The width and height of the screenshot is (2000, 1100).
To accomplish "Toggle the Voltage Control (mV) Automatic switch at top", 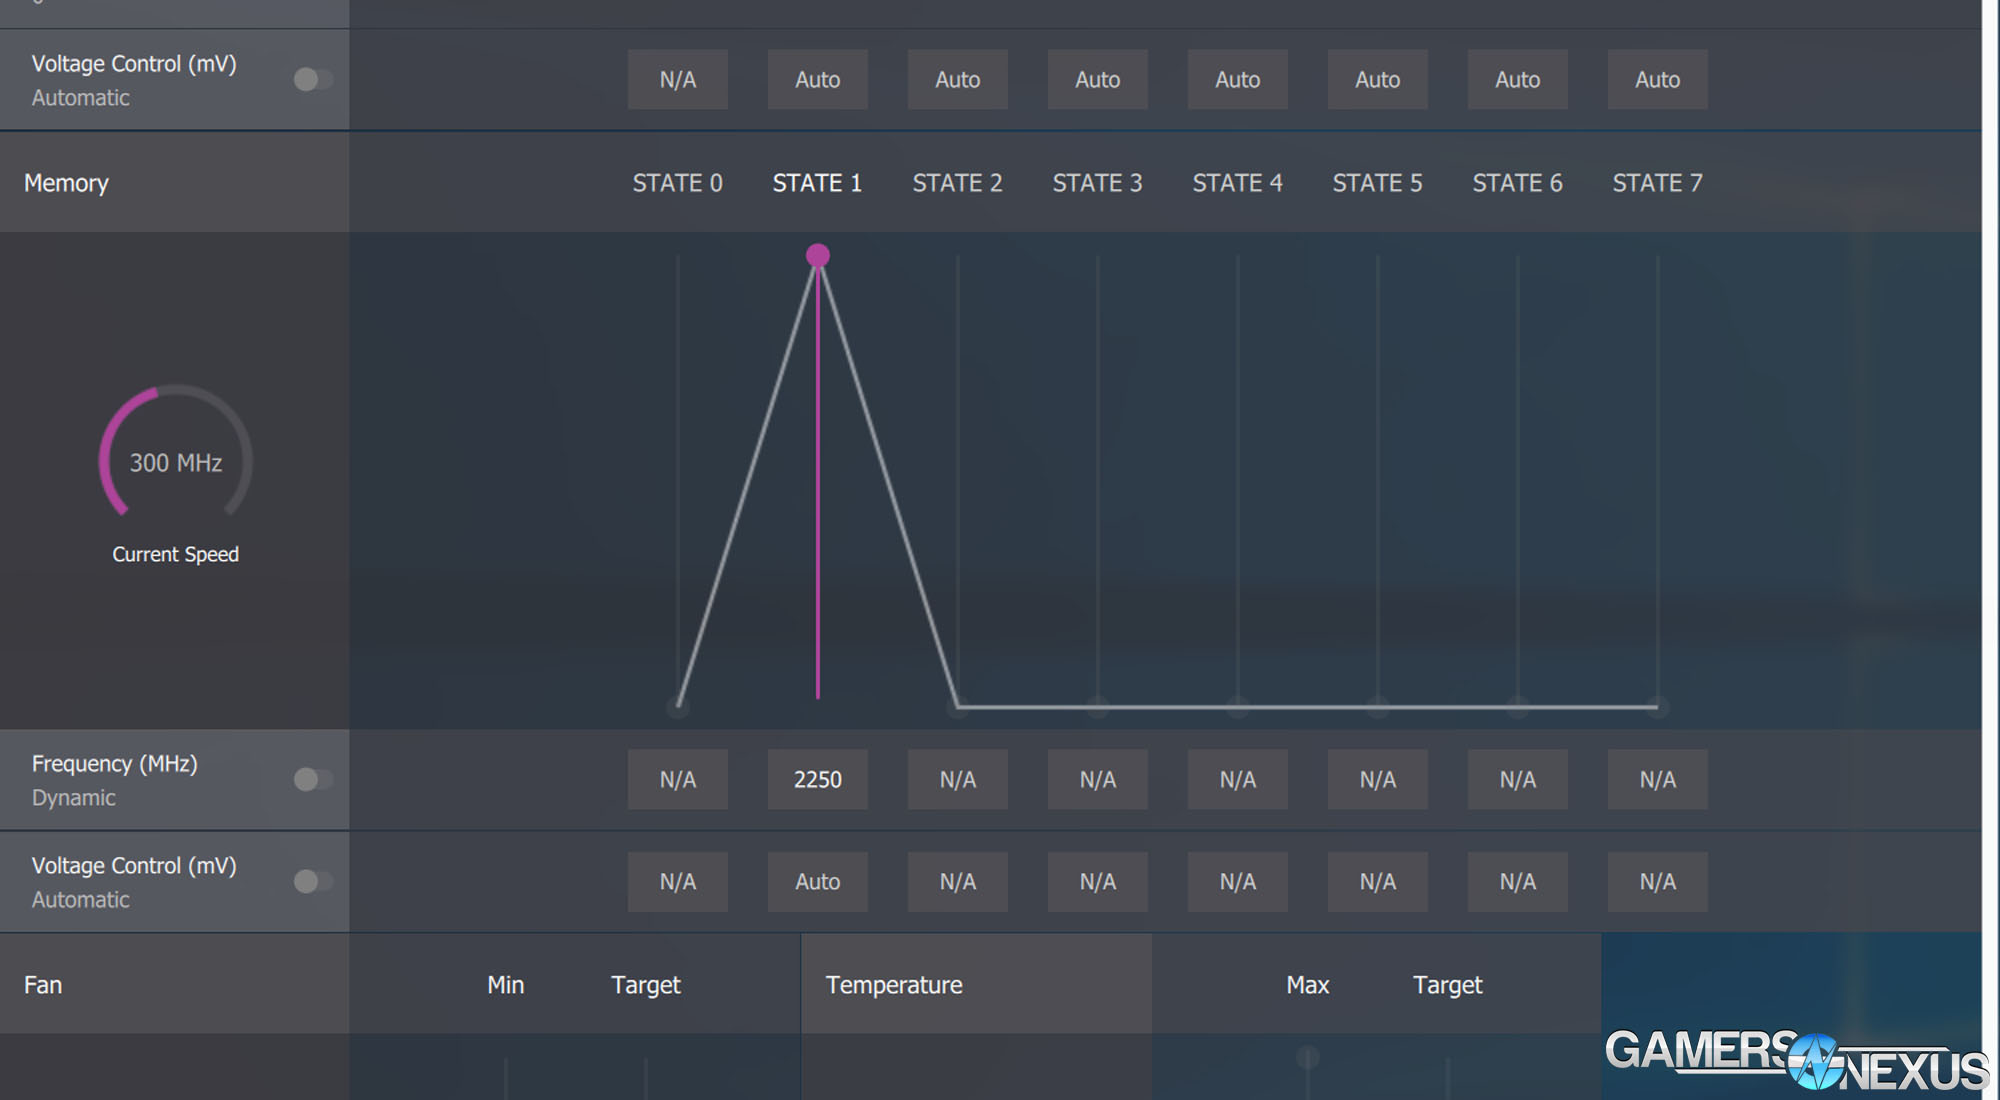I will click(312, 78).
